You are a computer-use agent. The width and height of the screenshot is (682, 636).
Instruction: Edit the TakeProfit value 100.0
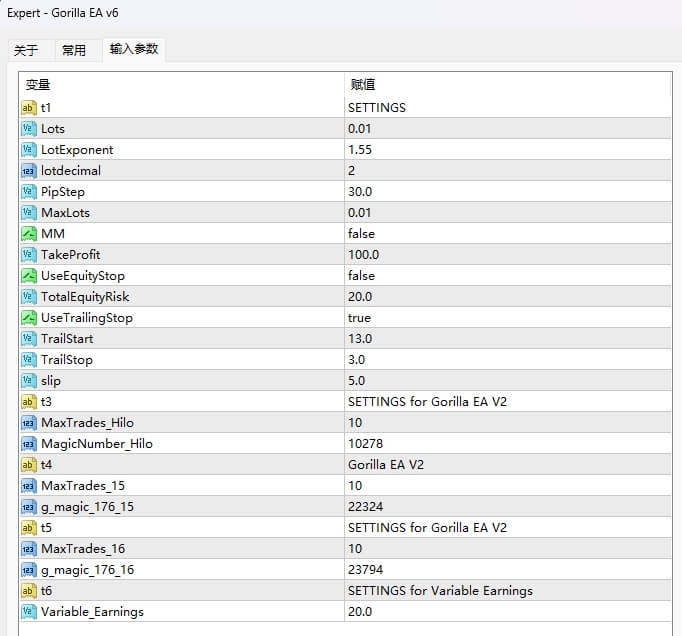[x=506, y=254]
